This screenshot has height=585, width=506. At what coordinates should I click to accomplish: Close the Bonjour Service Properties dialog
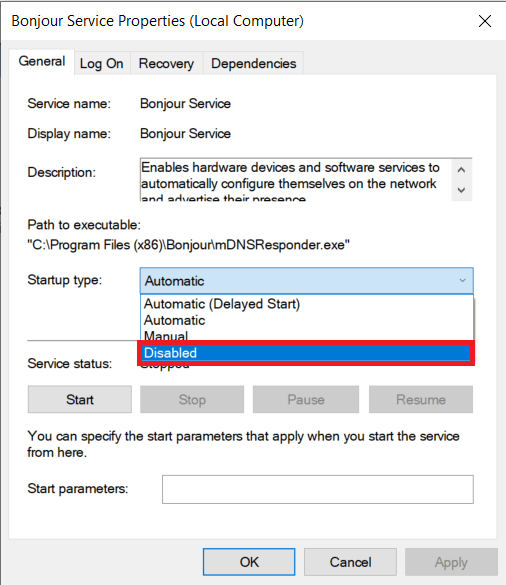coord(485,21)
